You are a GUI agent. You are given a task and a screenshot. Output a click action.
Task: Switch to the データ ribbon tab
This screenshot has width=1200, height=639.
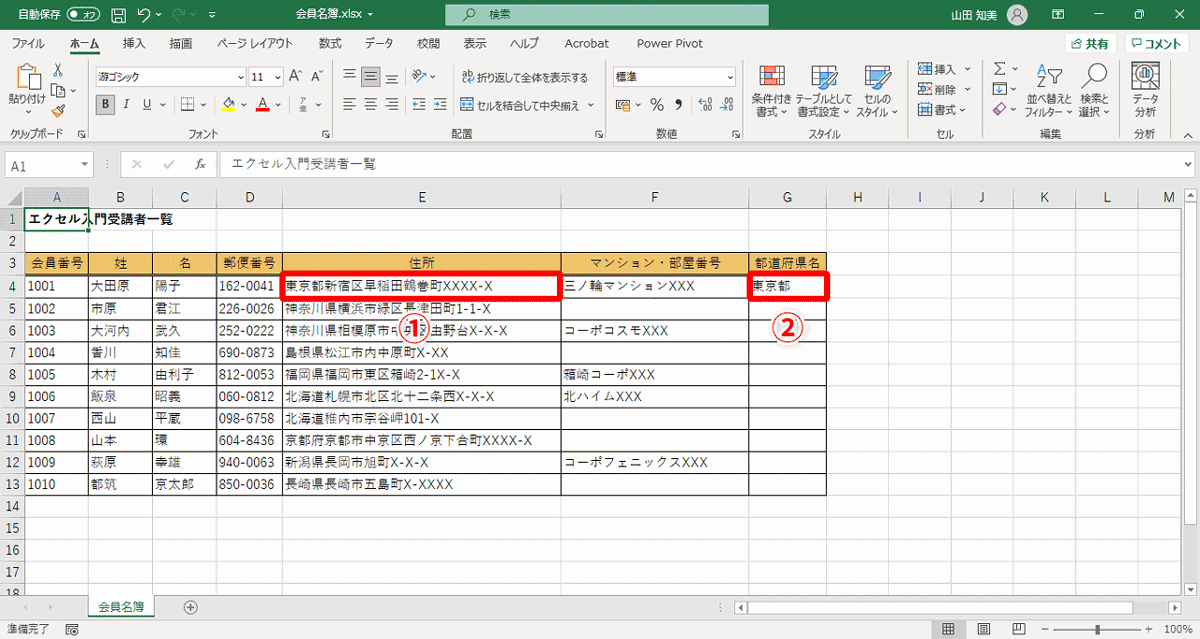pos(379,44)
